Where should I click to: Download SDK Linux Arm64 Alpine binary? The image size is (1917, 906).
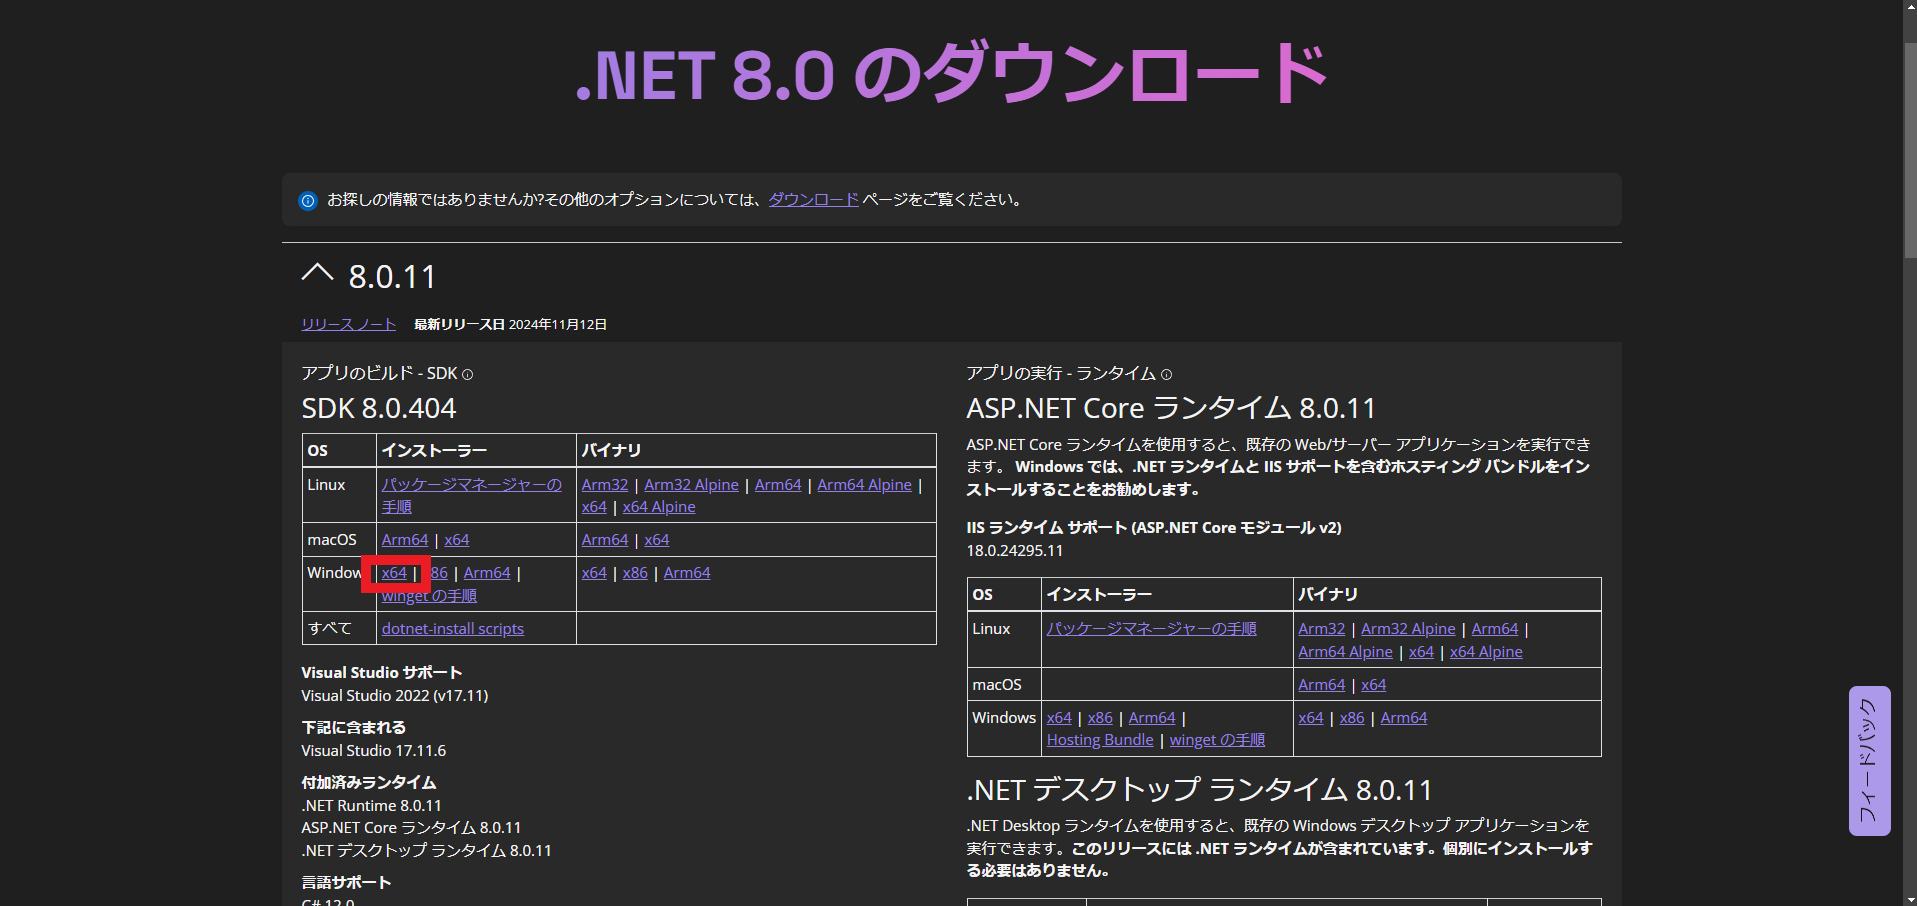(x=864, y=484)
